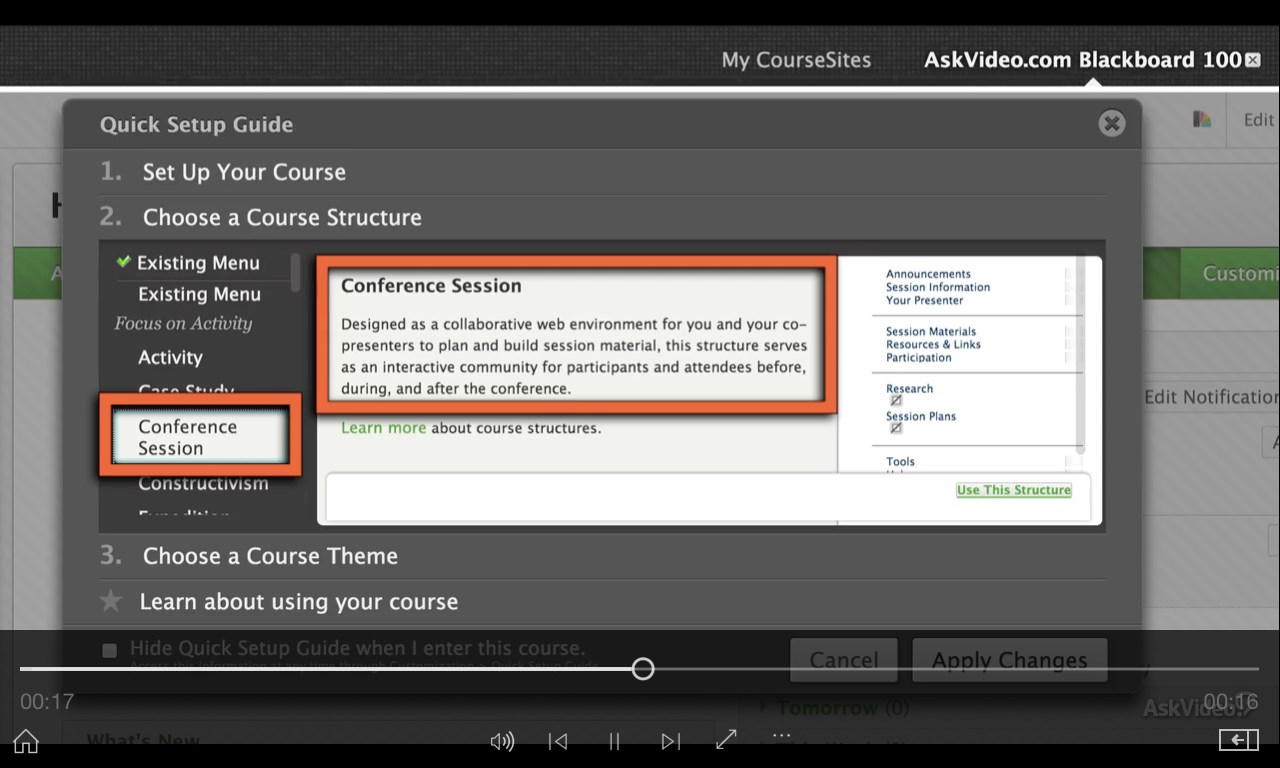The image size is (1280, 768).
Task: Skip to next video track
Action: tap(671, 741)
